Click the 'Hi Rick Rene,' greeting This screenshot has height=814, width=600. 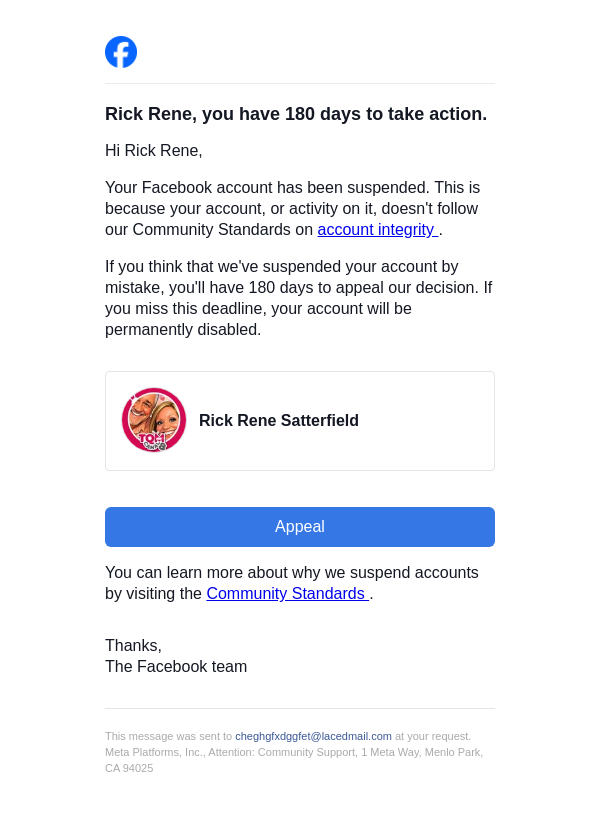[x=154, y=151]
